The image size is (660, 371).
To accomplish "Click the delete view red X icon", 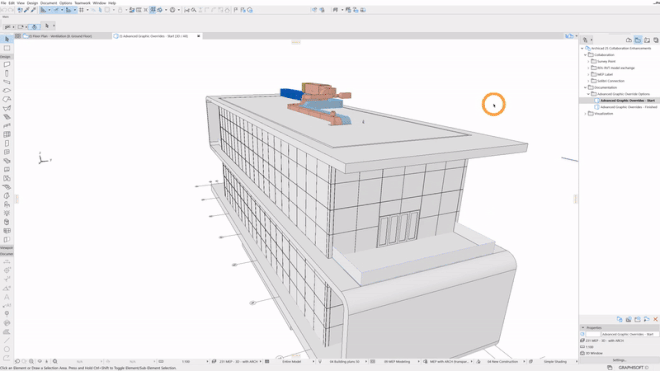I will pos(655,320).
